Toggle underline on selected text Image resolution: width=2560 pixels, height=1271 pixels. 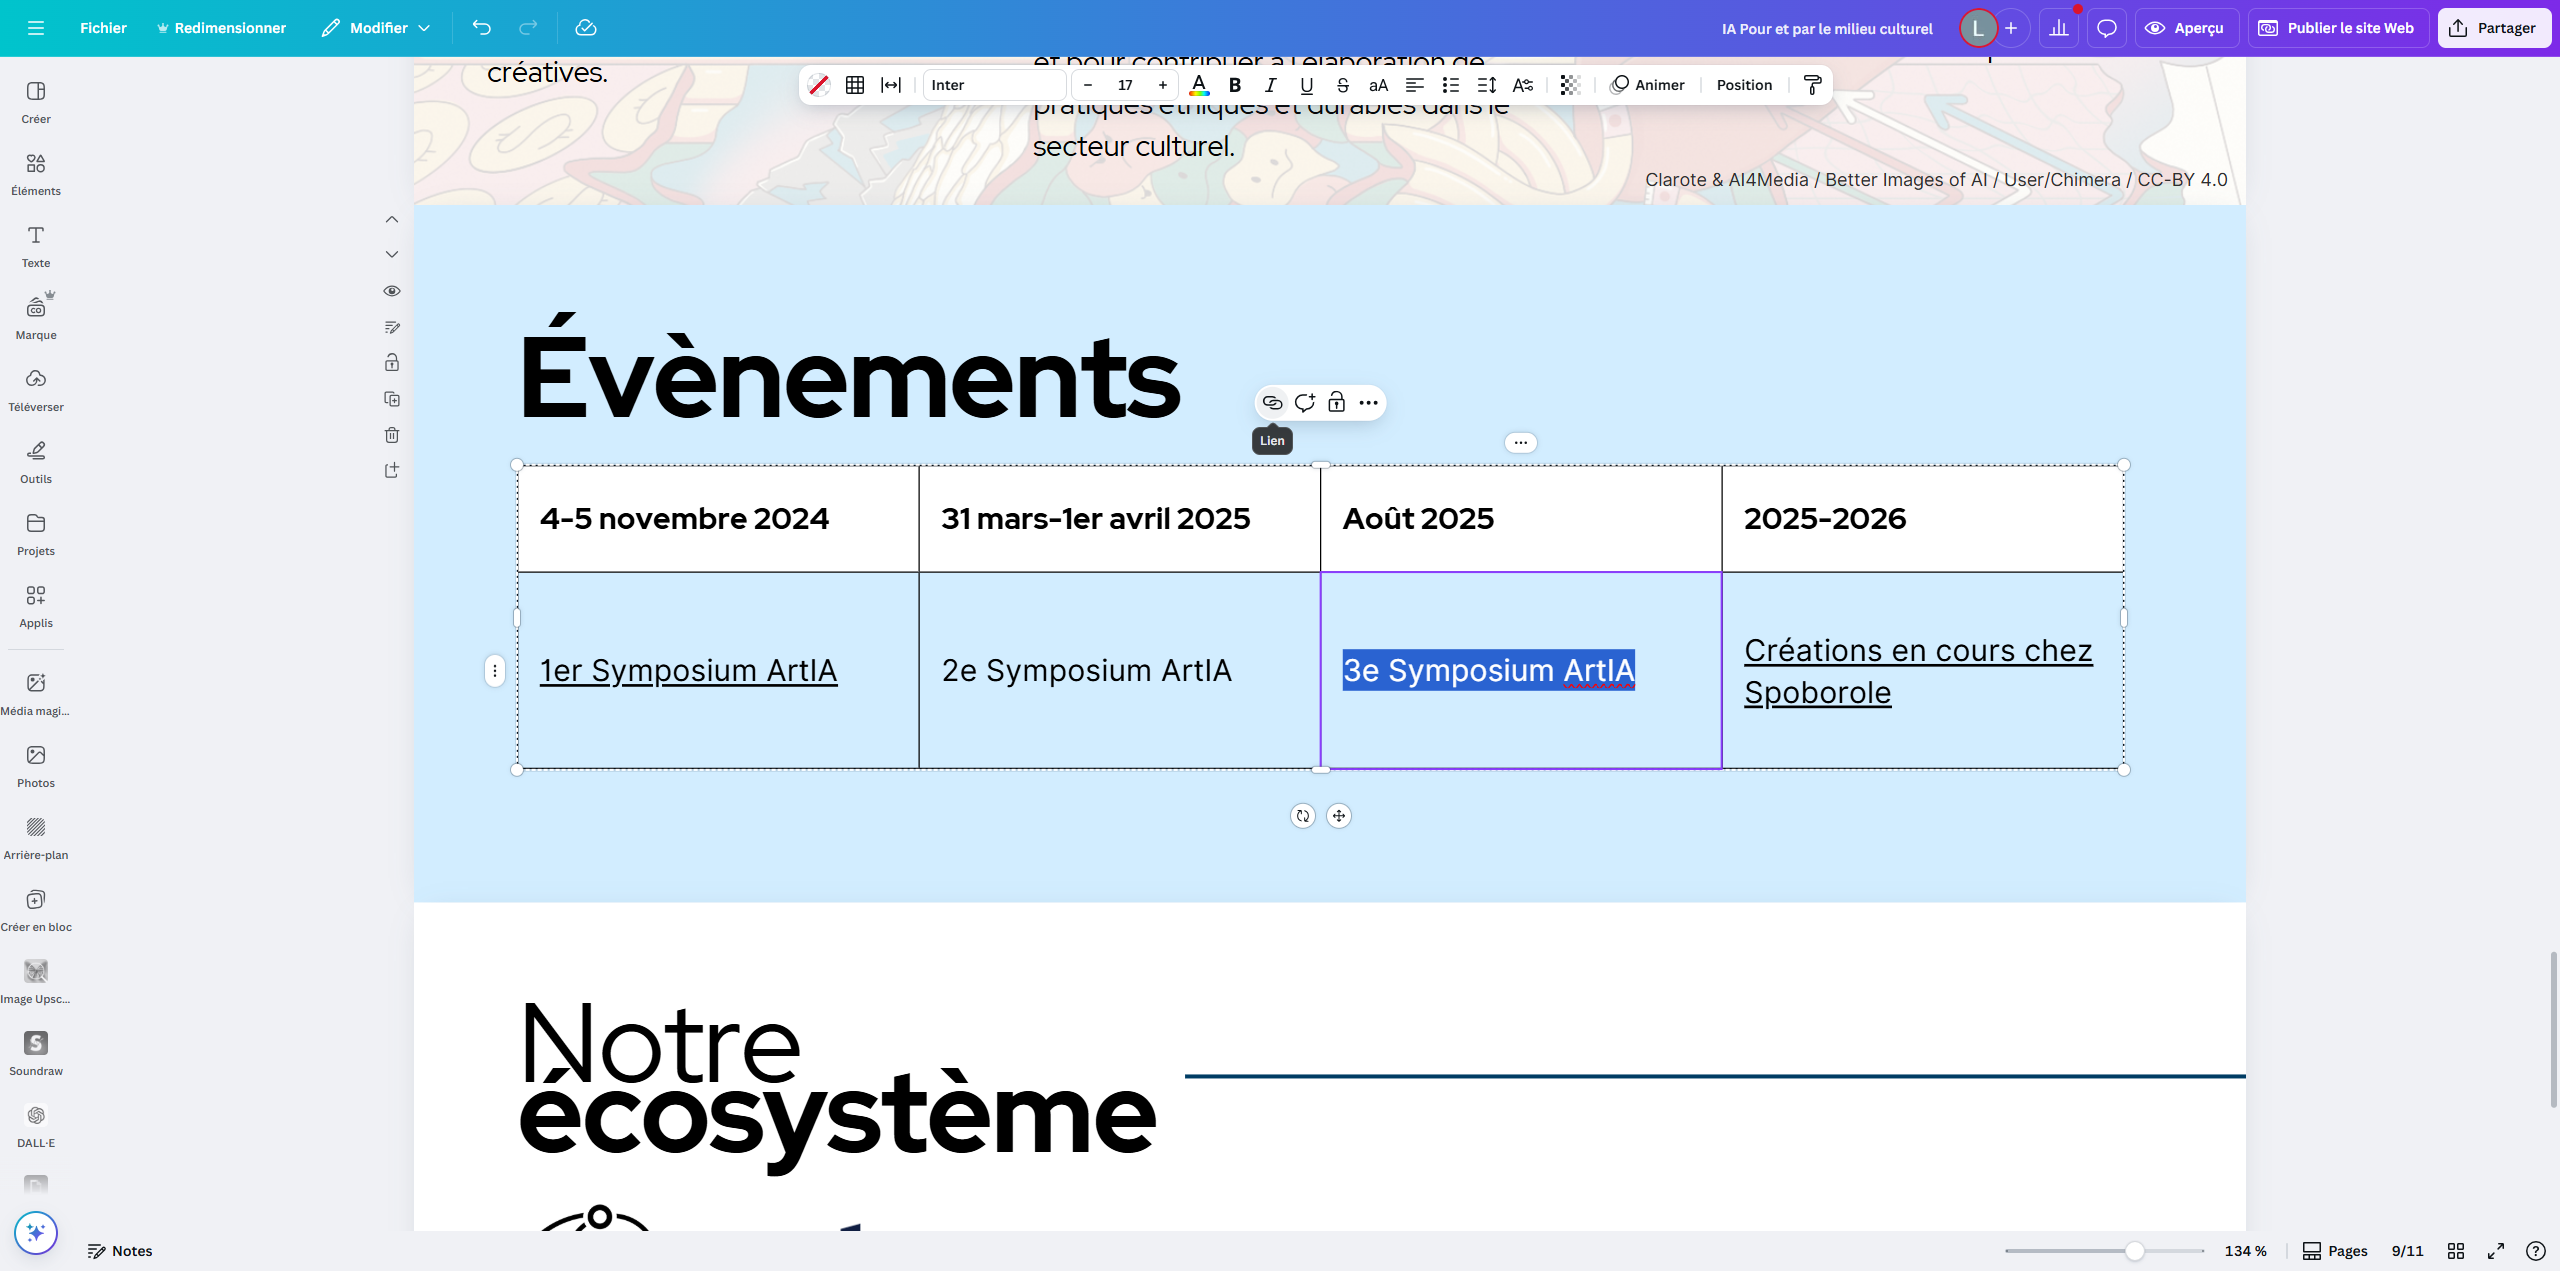[x=1306, y=85]
